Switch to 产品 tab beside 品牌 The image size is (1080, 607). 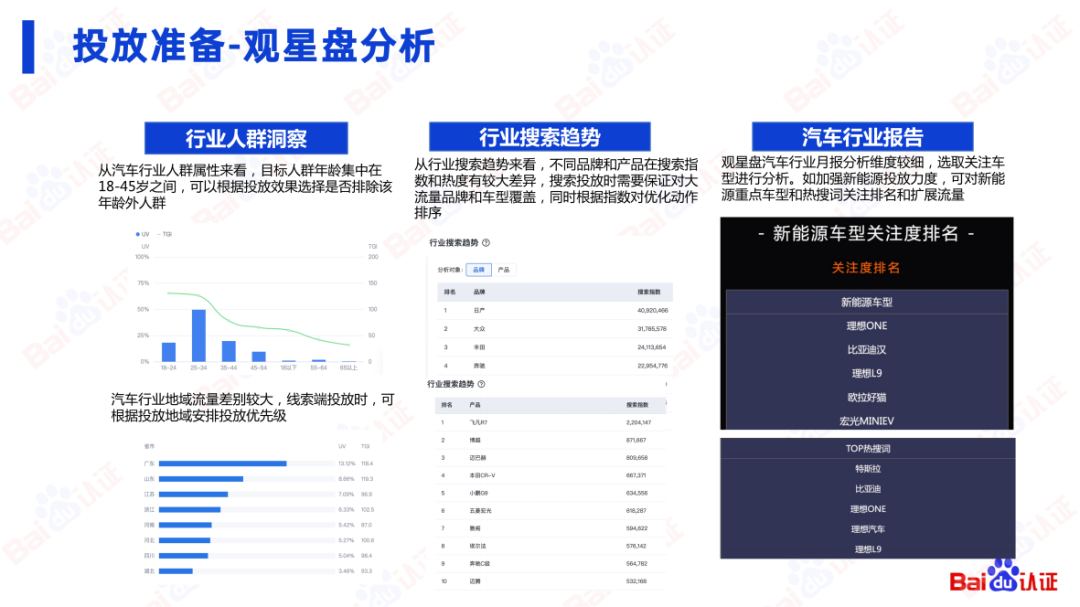[x=503, y=269]
